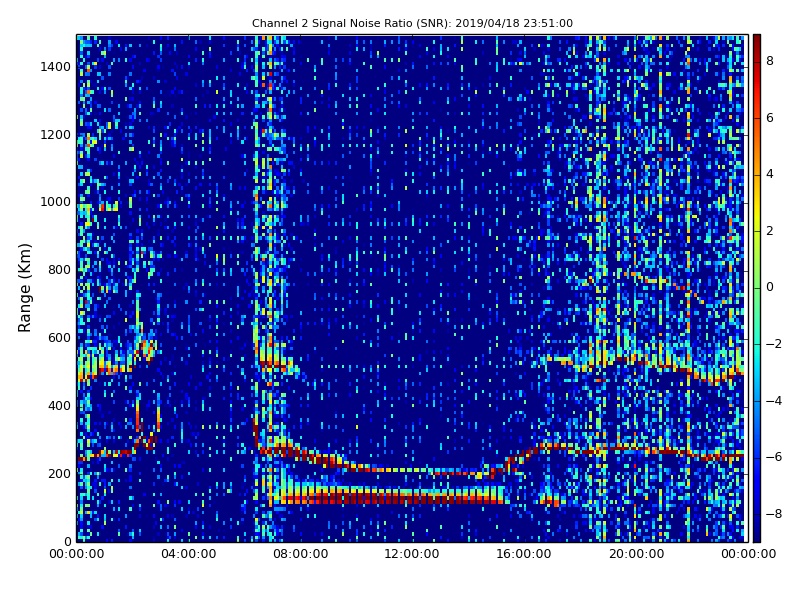Screen dimensions: 800x600
Task: Click the 12:00:00 time tick label
Action: tap(412, 554)
